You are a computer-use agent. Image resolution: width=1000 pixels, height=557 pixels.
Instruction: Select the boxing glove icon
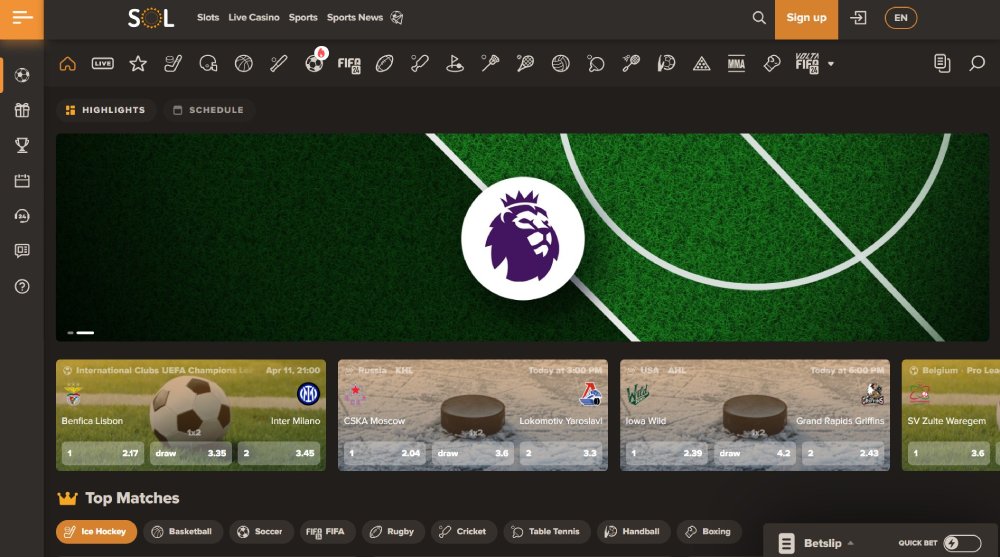coord(772,63)
